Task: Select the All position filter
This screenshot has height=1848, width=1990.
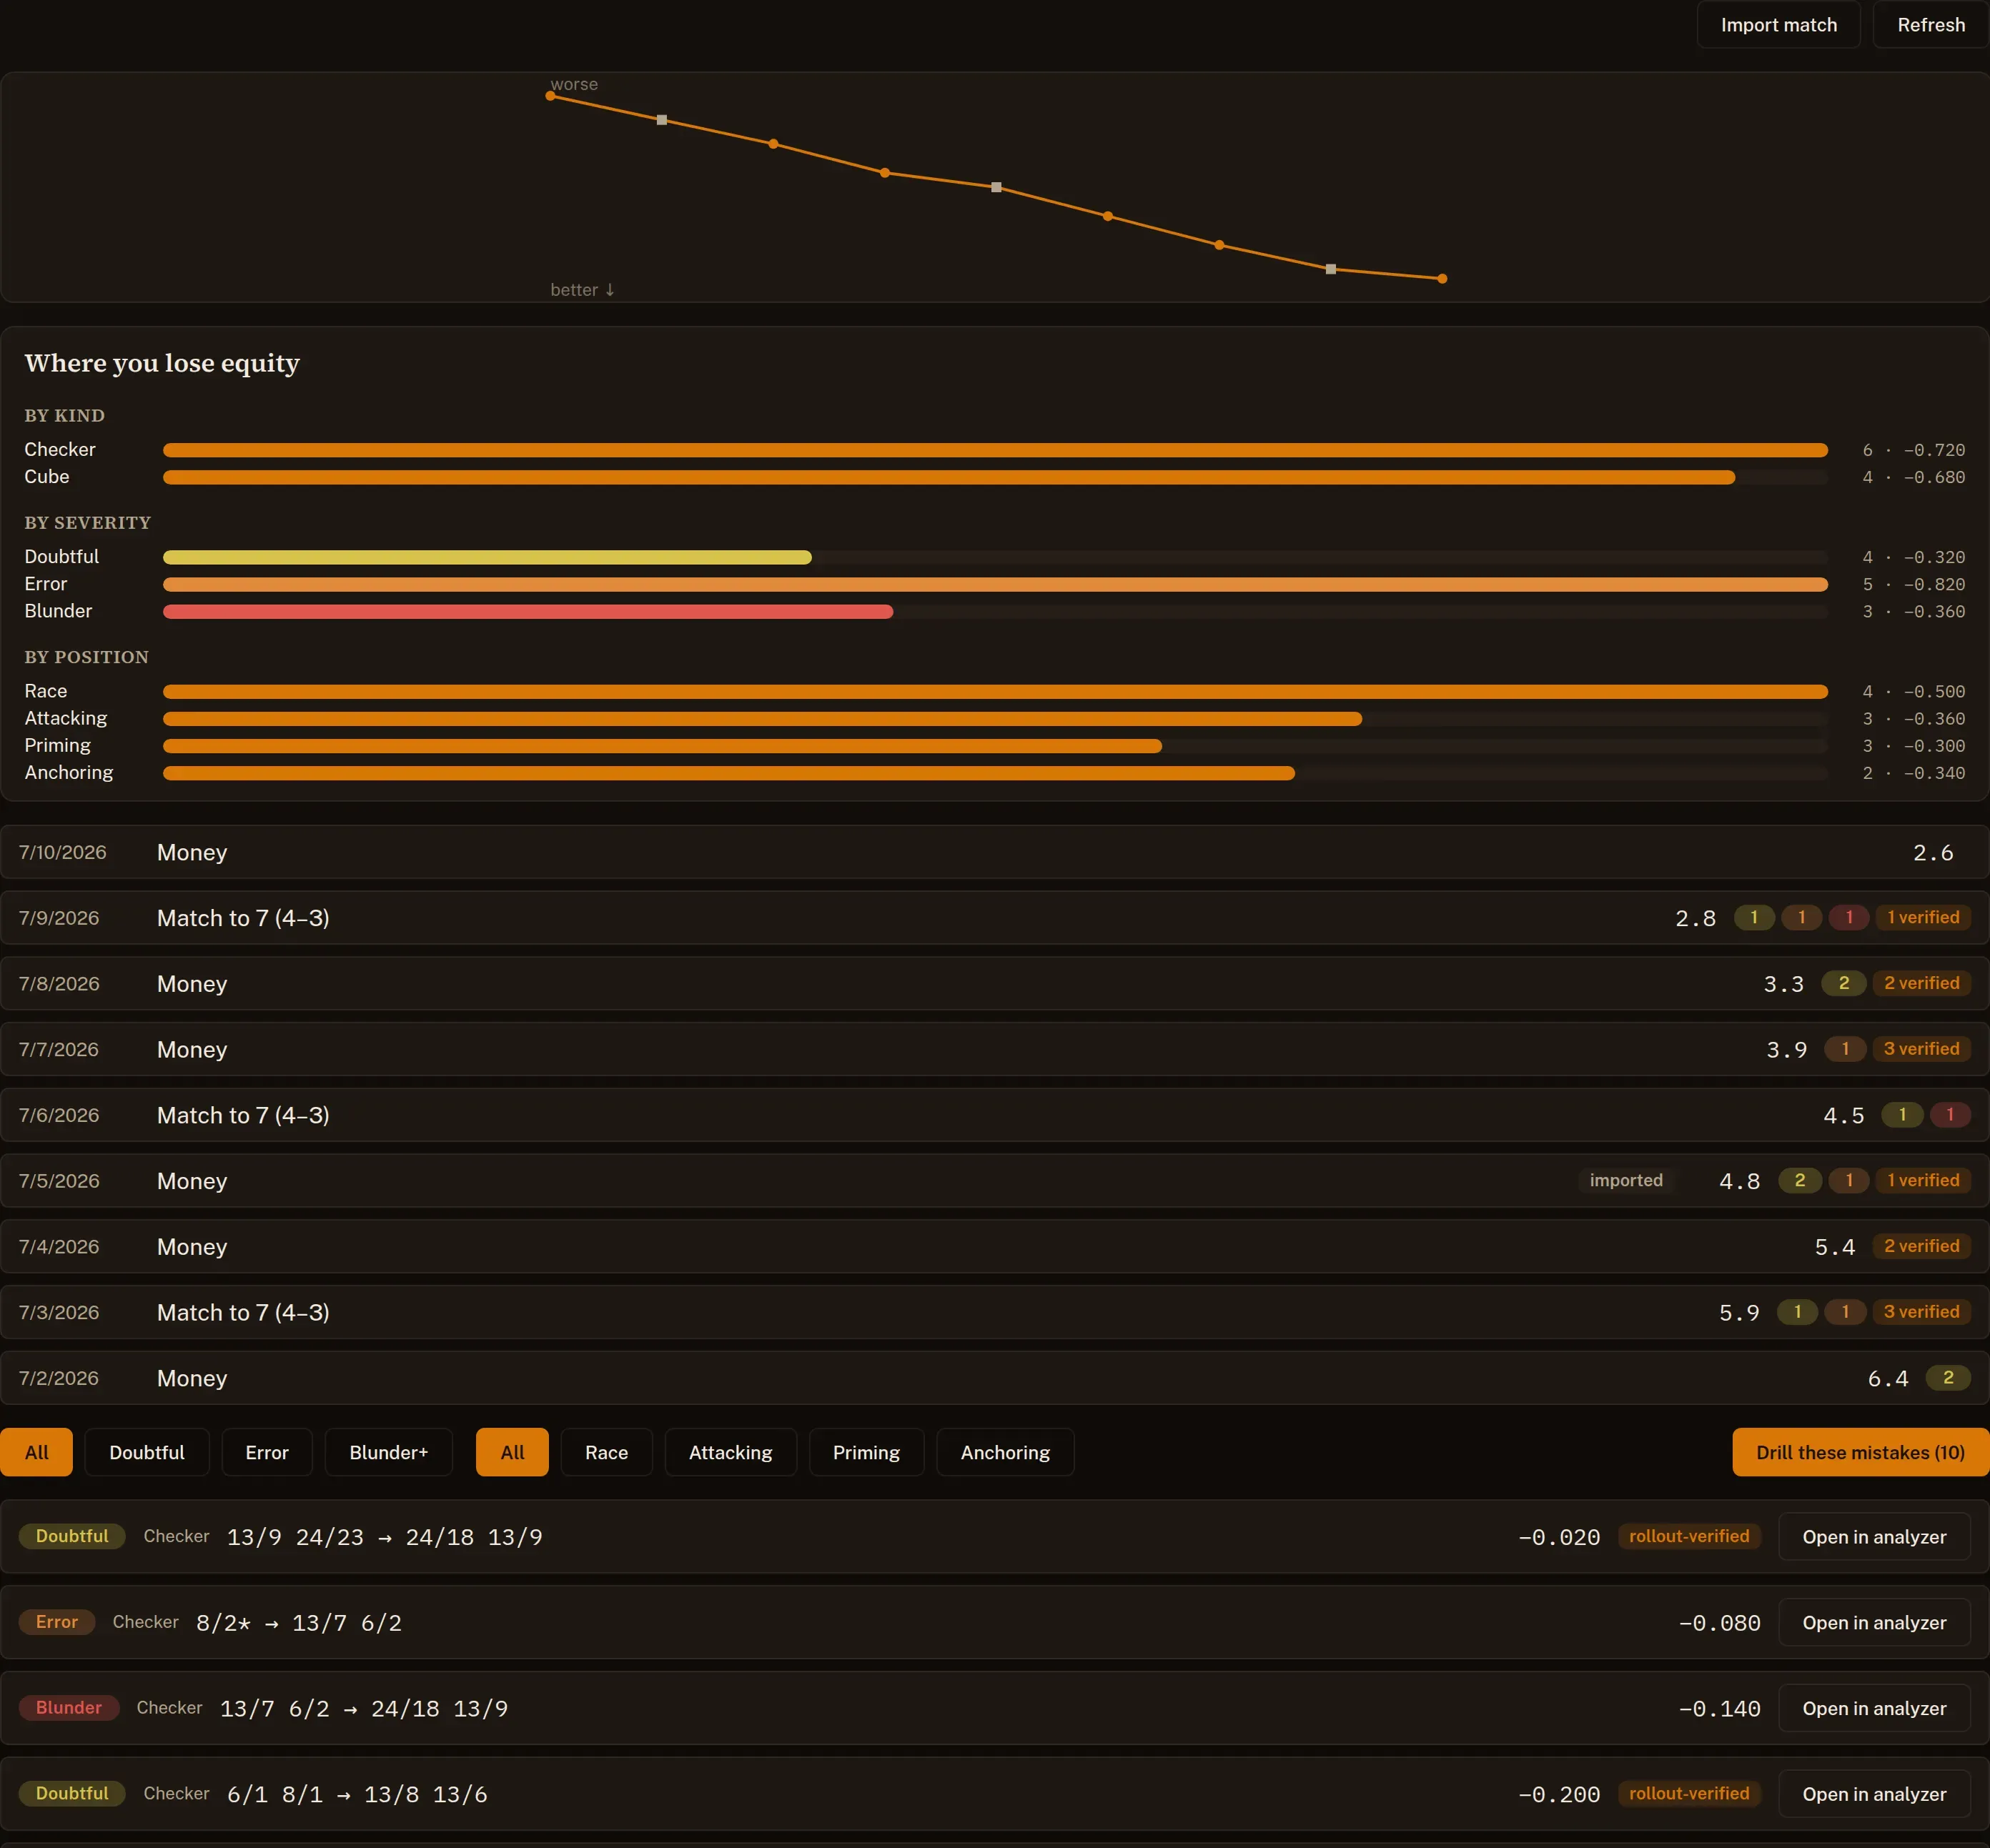Action: click(x=512, y=1452)
